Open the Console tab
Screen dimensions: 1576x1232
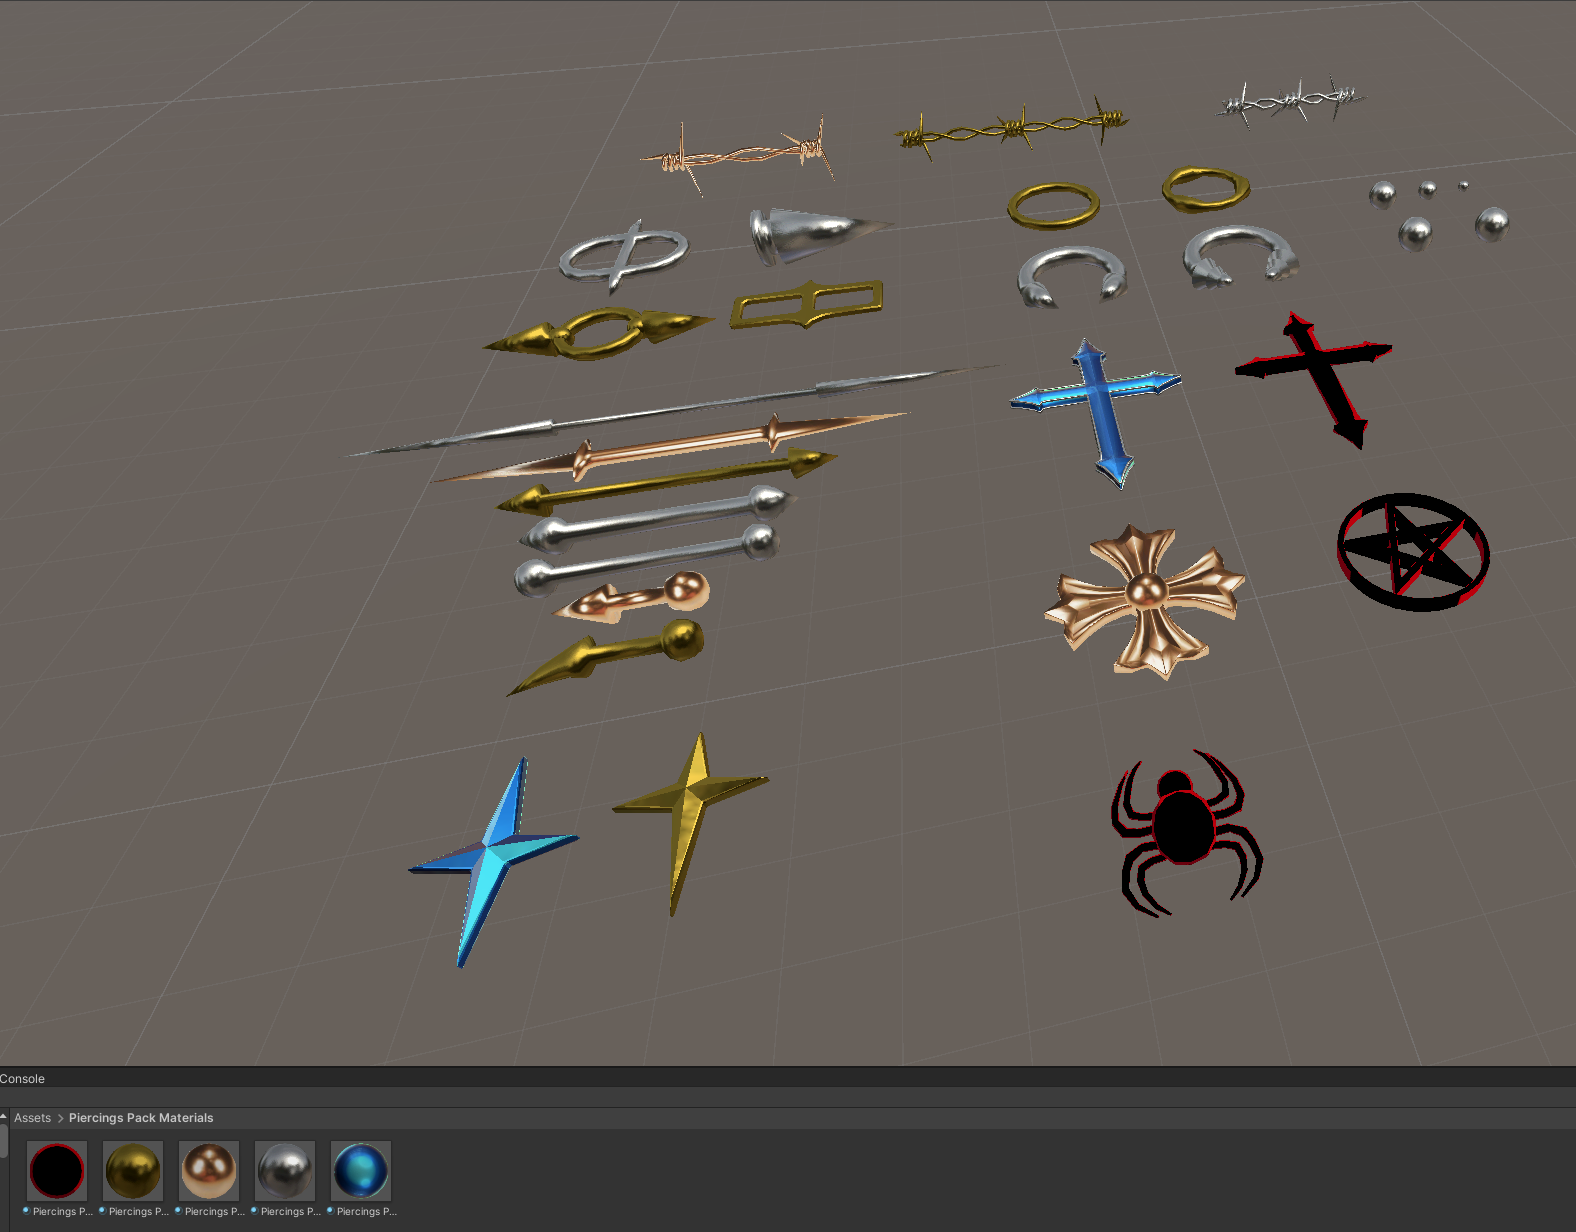(x=22, y=1079)
